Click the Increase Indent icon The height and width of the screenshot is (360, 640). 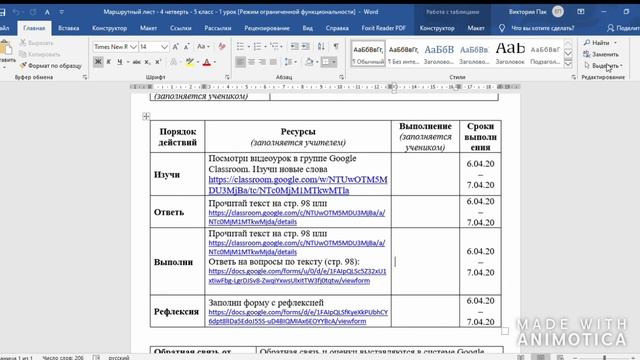point(305,47)
